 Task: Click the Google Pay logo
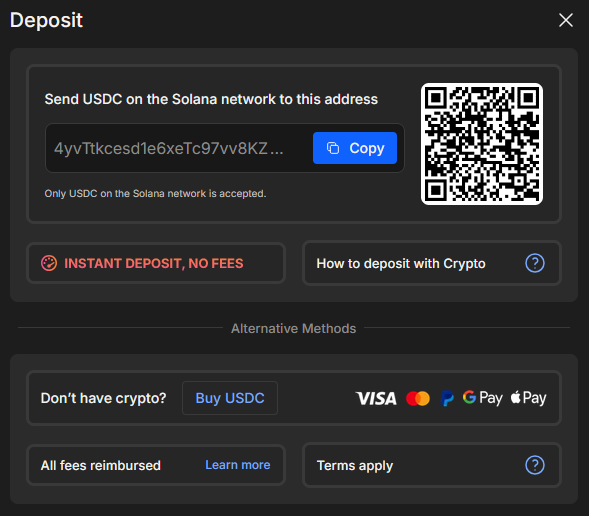[483, 398]
